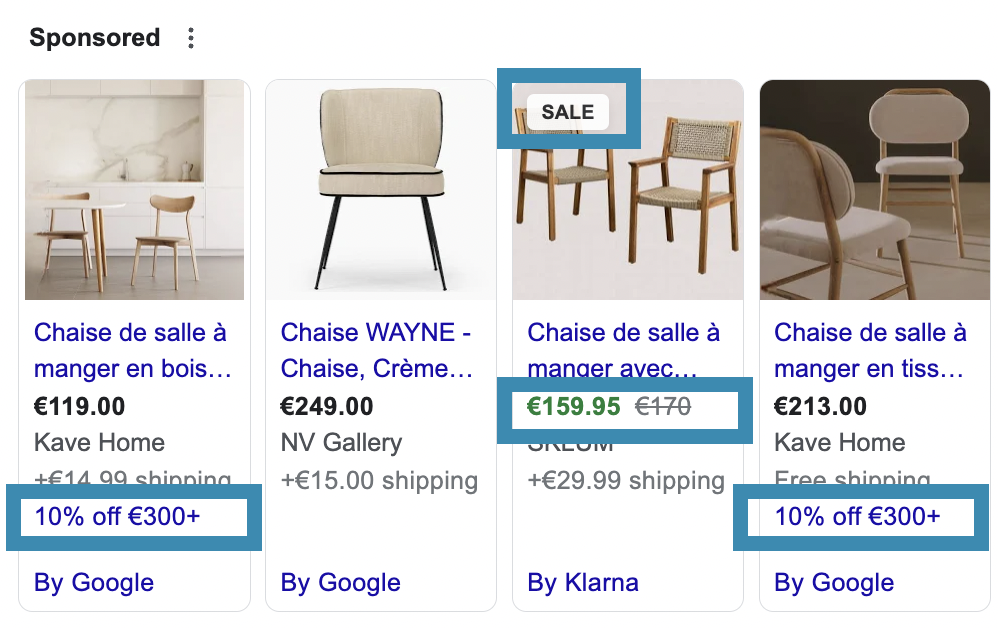Click the Kave Home wooden chair kitchen image

tap(134, 190)
